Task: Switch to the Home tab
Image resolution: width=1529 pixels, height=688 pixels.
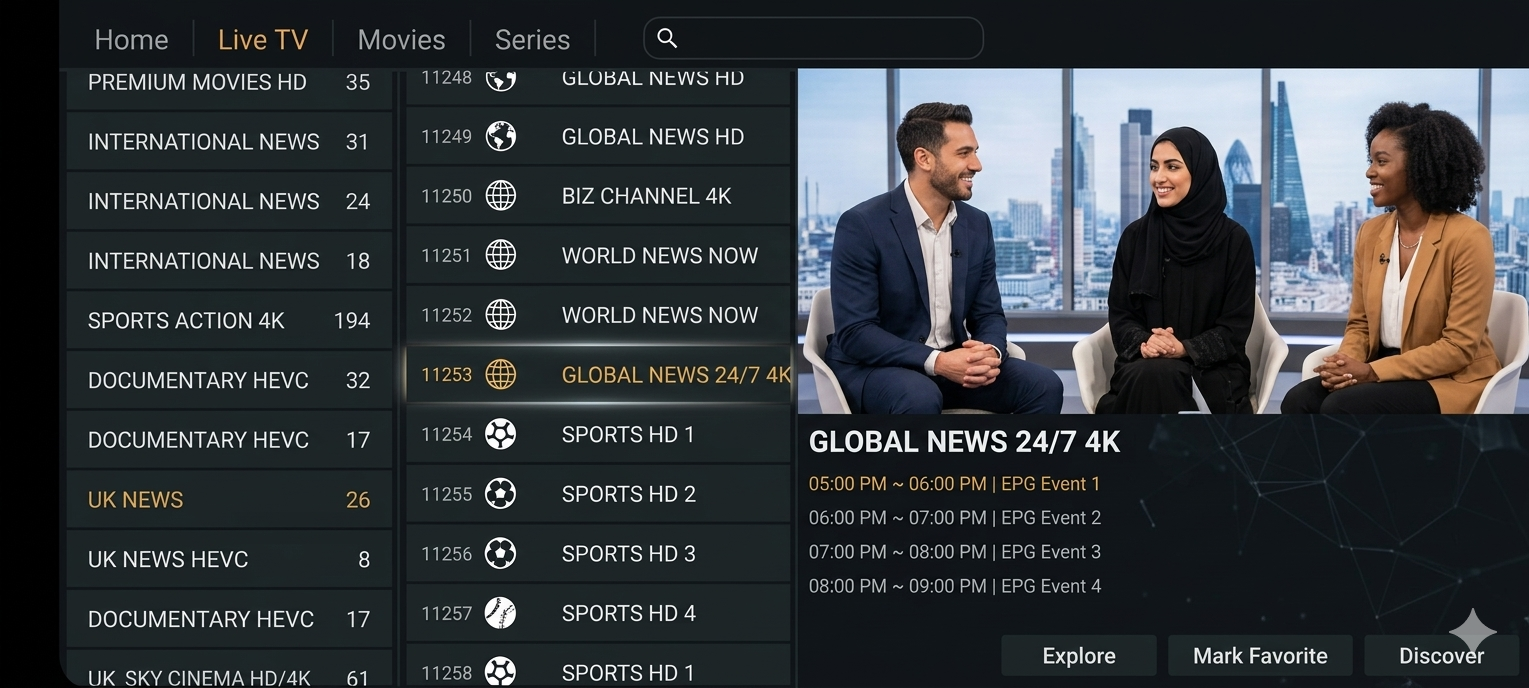Action: click(131, 40)
